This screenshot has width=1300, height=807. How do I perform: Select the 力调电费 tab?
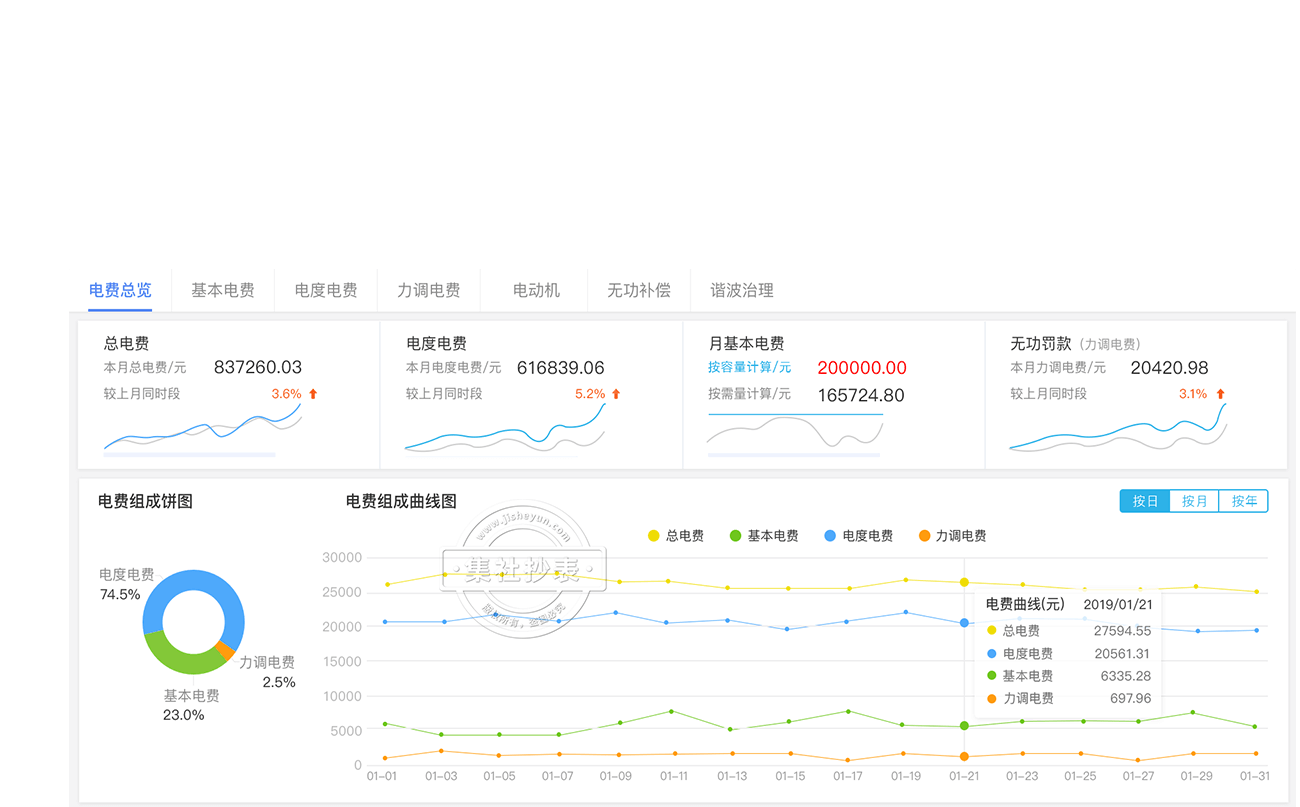(428, 290)
